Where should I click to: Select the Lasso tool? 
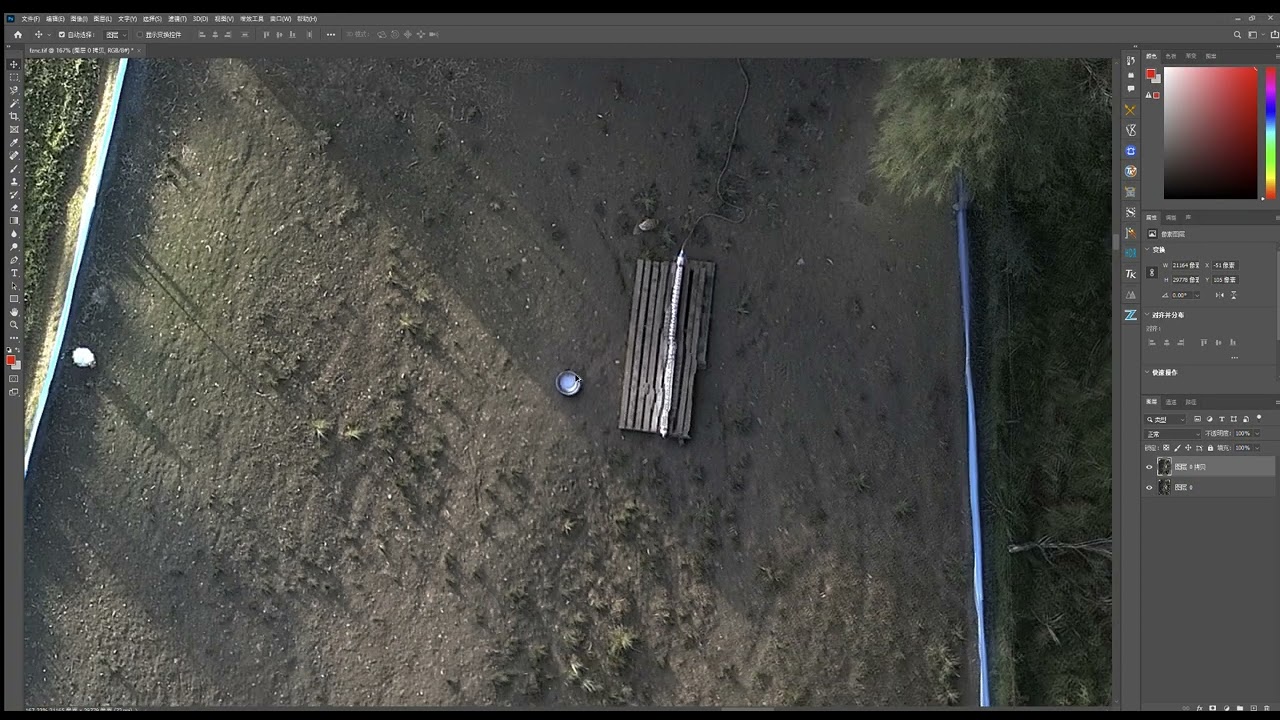pos(14,90)
